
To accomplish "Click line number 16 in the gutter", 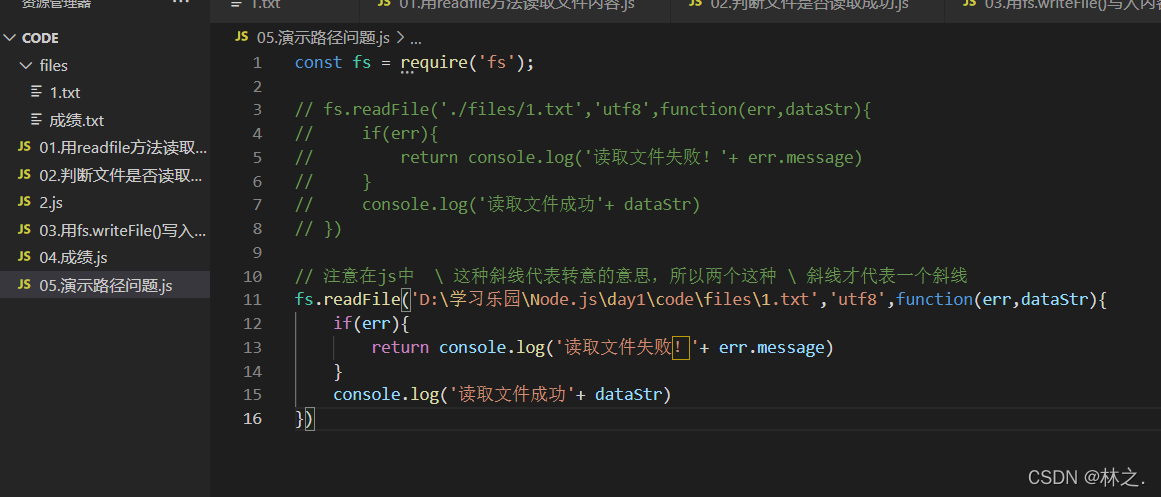I will (x=252, y=418).
